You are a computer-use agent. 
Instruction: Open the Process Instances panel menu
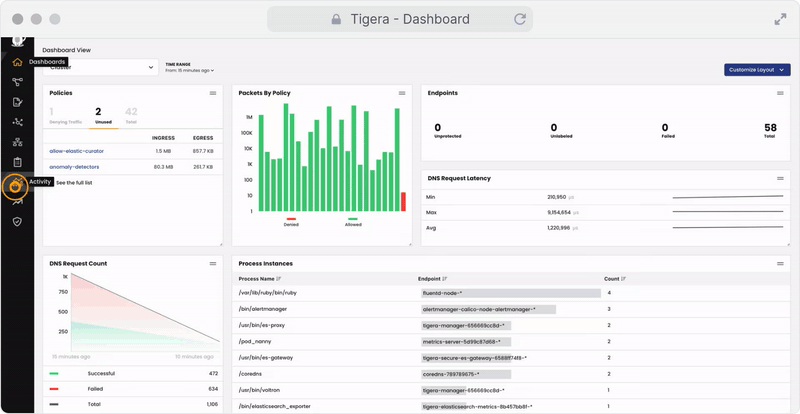(780, 263)
